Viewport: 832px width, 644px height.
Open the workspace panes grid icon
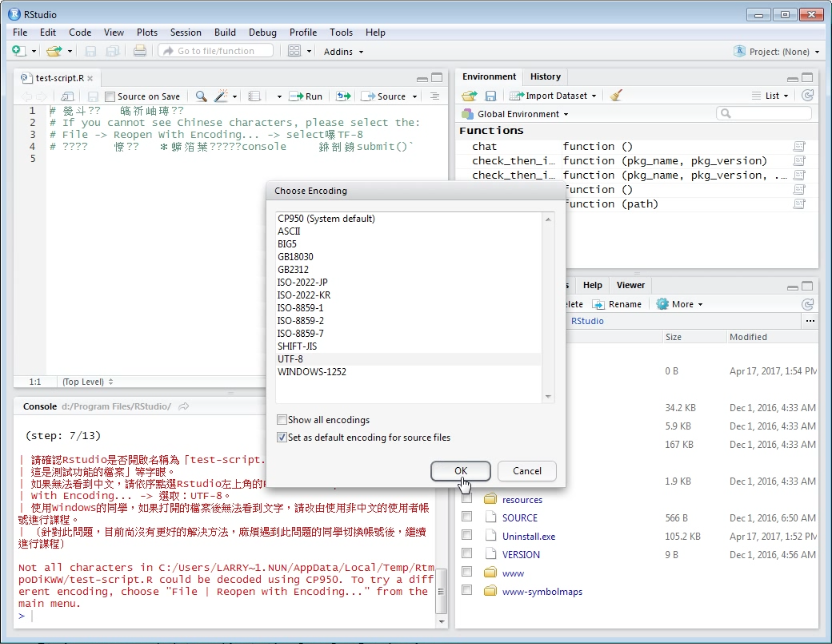[x=294, y=51]
